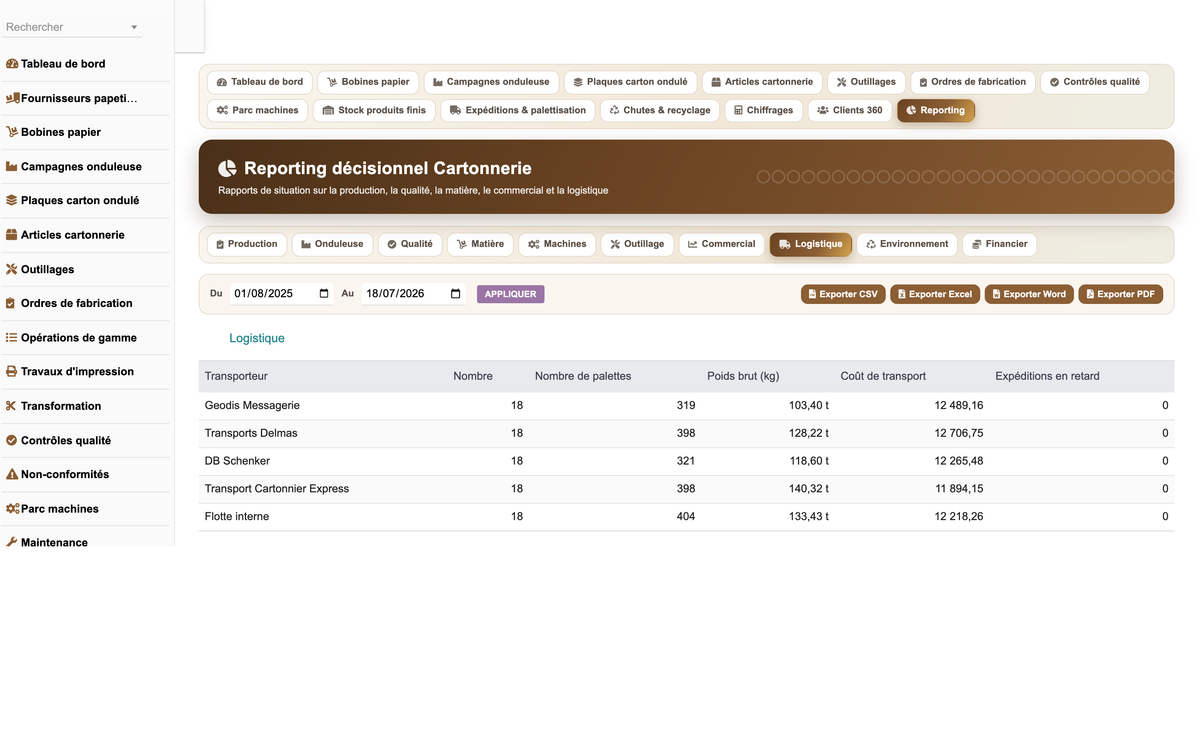Click the Contrôles qualité sidebar check icon
Image resolution: width=1200 pixels, height=743 pixels.
pyautogui.click(x=12, y=440)
